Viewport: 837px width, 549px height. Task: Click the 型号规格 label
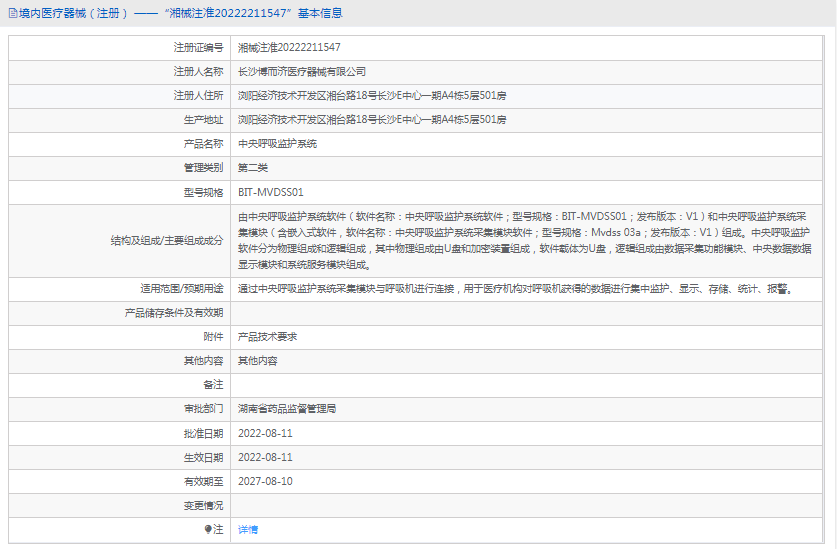coord(203,192)
